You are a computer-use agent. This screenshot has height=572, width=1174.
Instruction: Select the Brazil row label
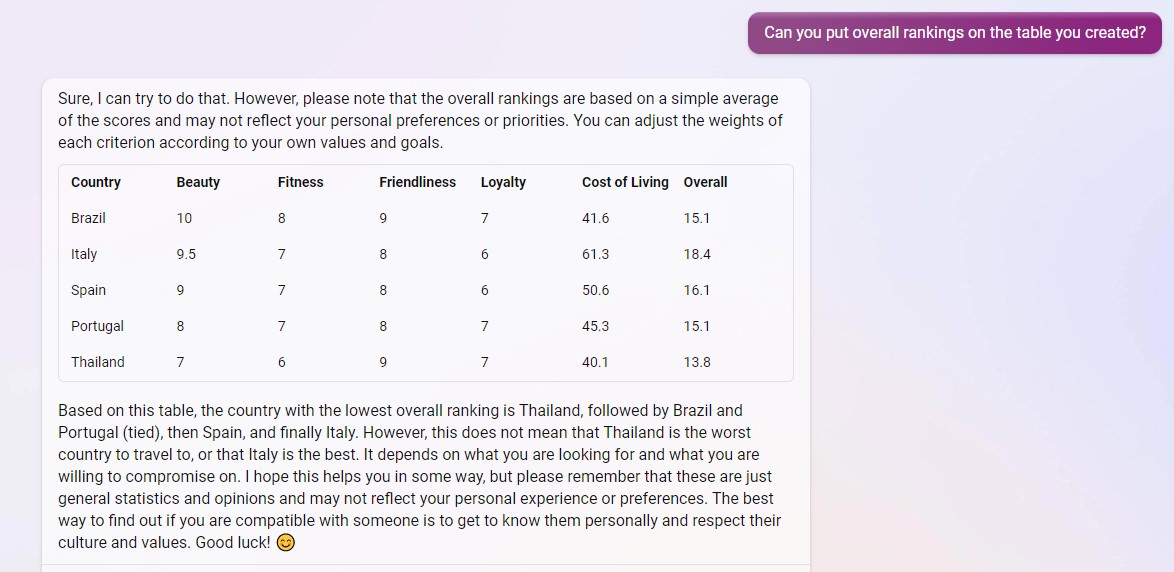pyautogui.click(x=88, y=218)
